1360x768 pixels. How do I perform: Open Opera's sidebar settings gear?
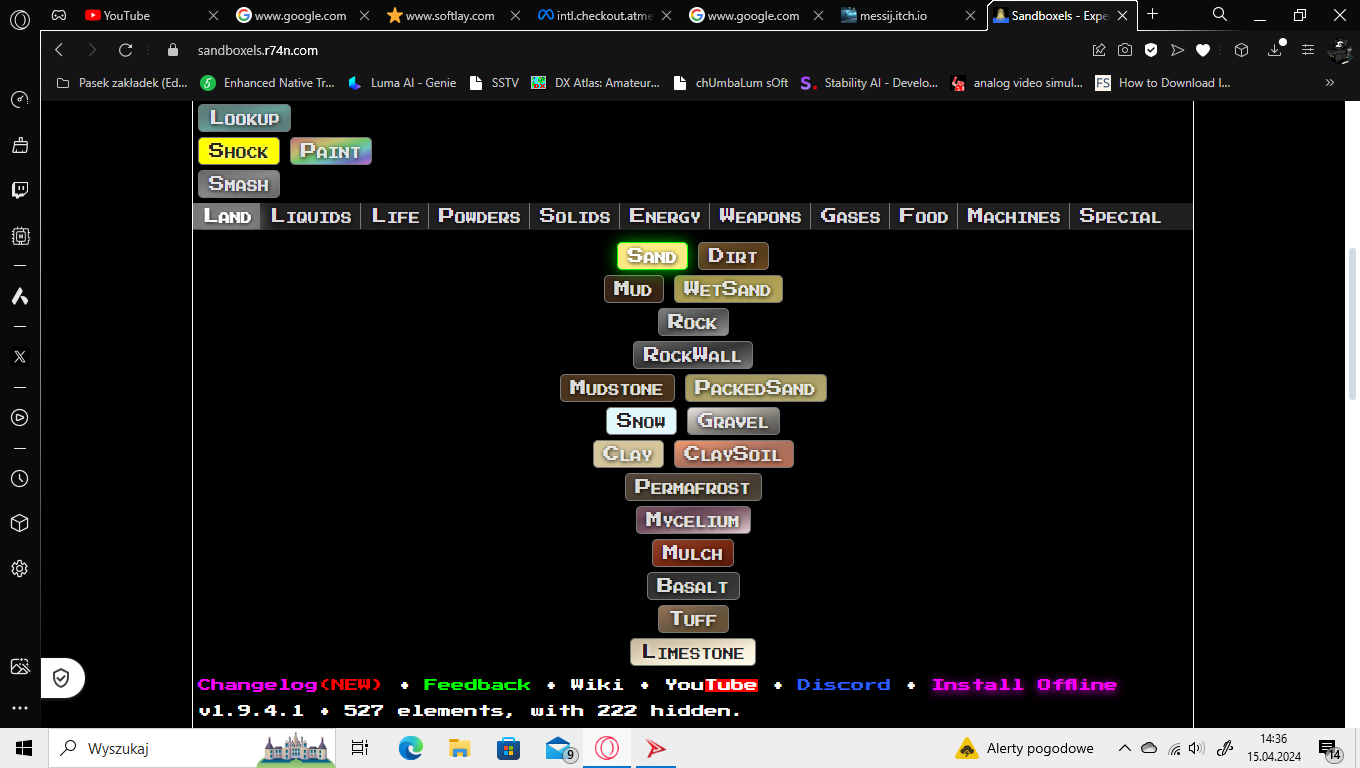click(x=19, y=568)
